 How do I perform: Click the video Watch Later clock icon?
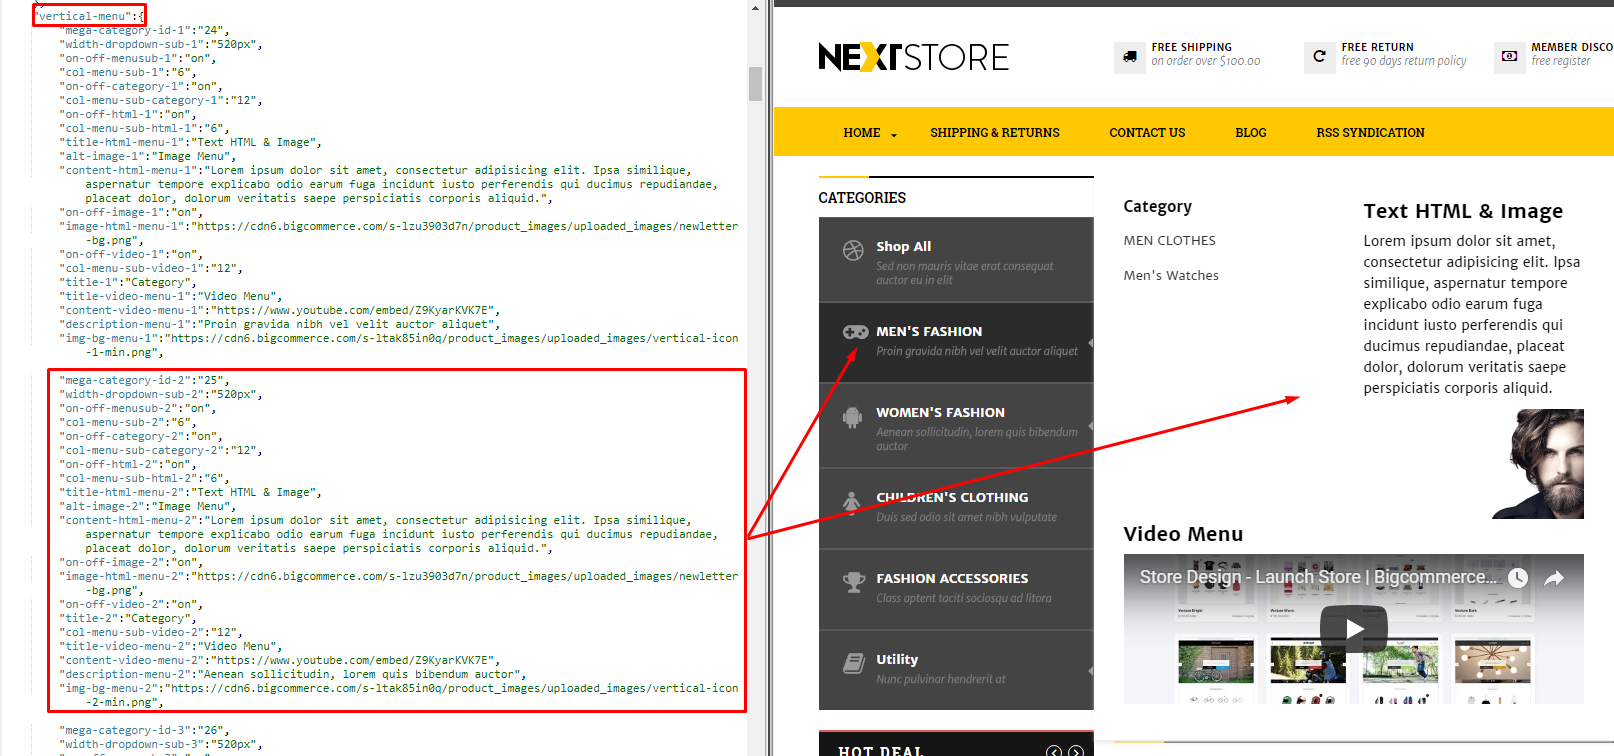click(x=1518, y=578)
